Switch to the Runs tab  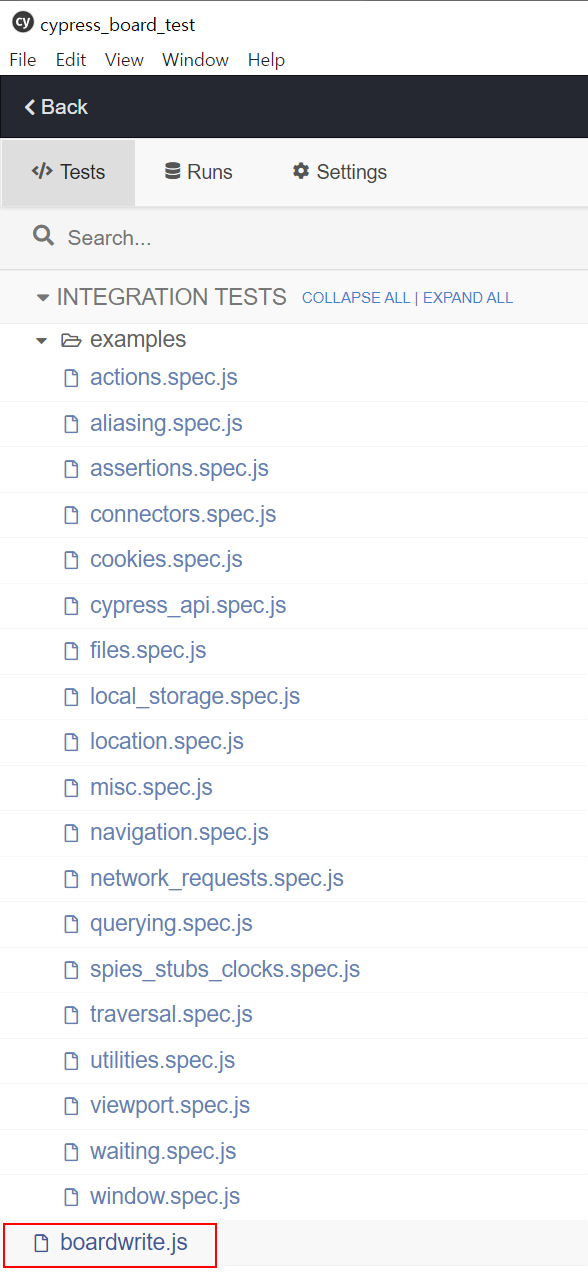pyautogui.click(x=198, y=172)
